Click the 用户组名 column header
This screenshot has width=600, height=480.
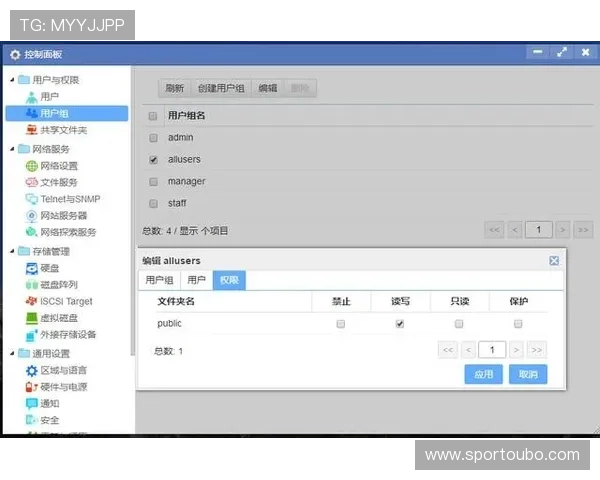[187, 116]
